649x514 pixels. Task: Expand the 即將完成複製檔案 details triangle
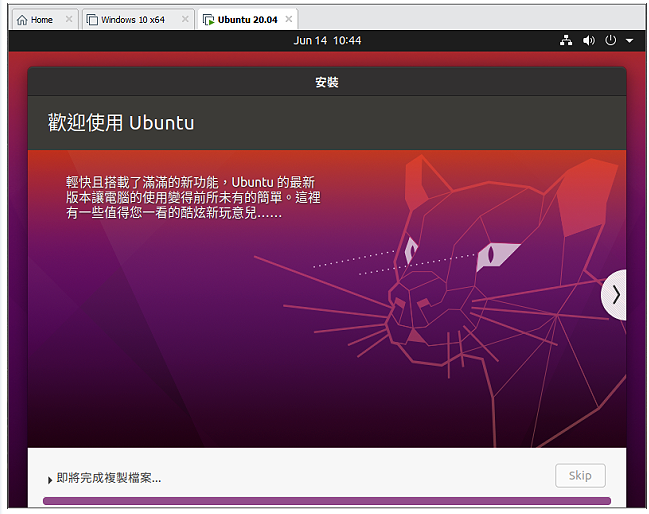[50, 480]
